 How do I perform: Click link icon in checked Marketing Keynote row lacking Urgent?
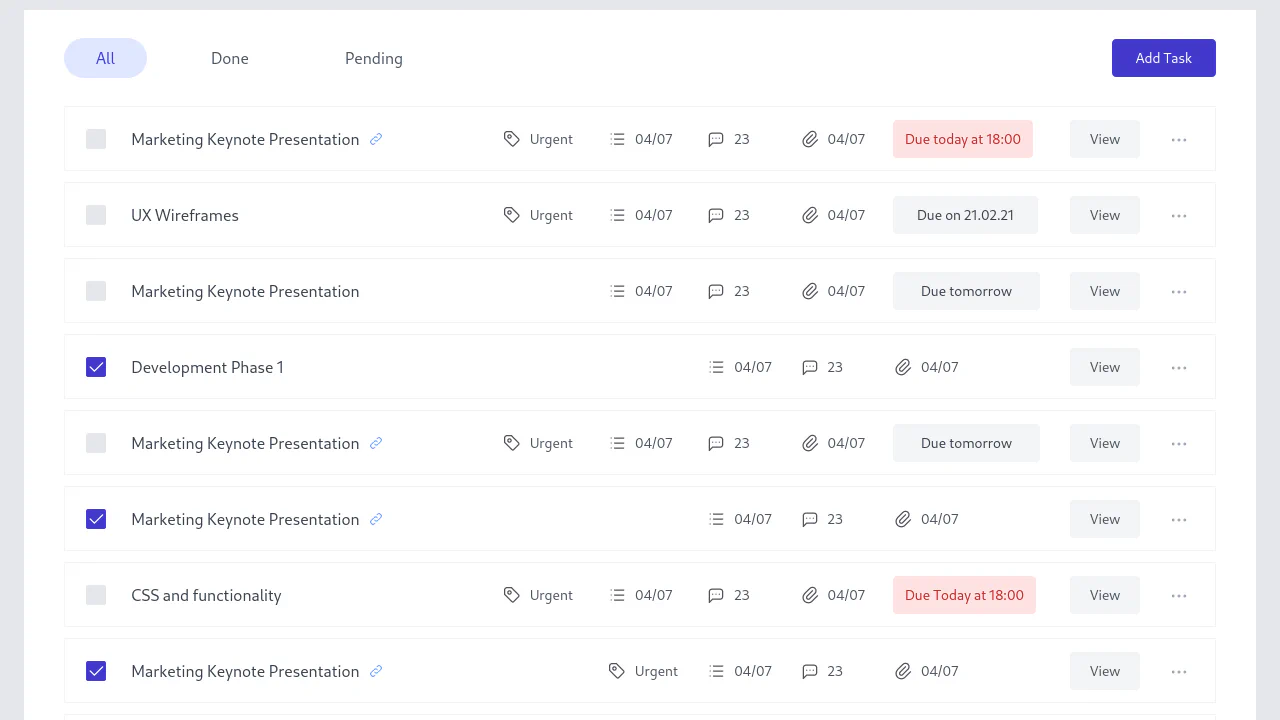point(376,519)
